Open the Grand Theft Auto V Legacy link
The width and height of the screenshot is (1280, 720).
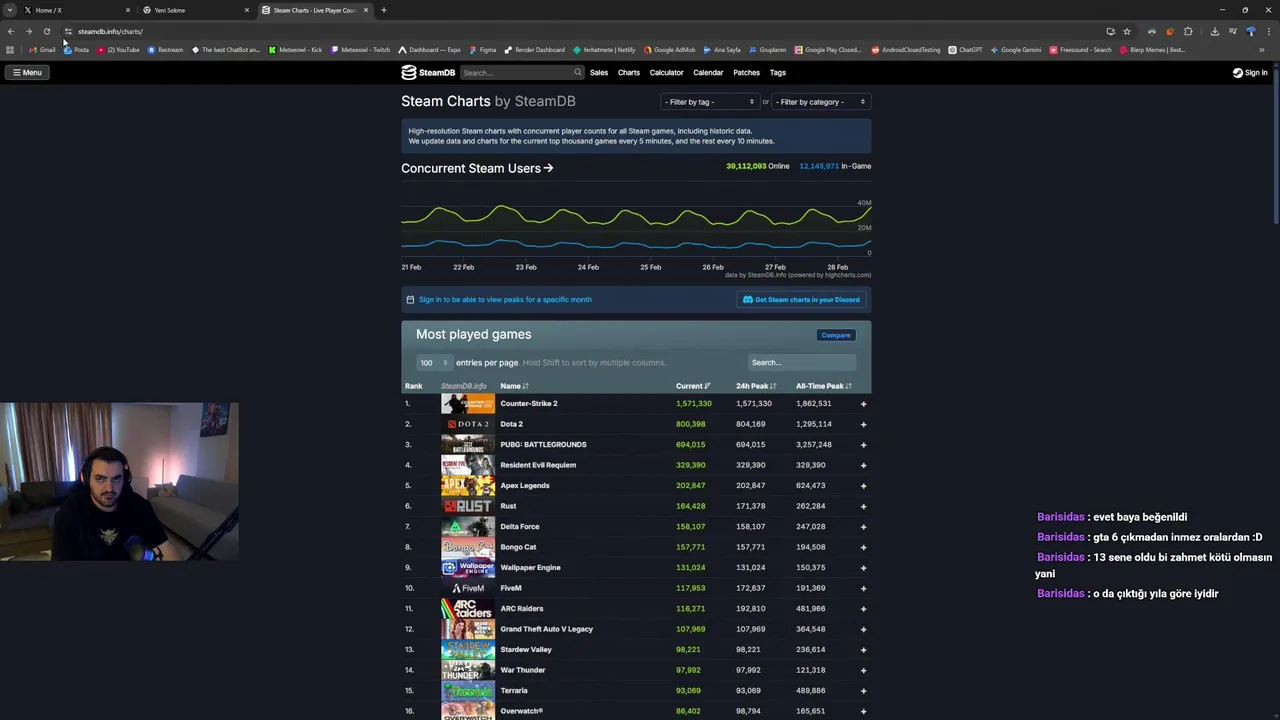click(546, 629)
